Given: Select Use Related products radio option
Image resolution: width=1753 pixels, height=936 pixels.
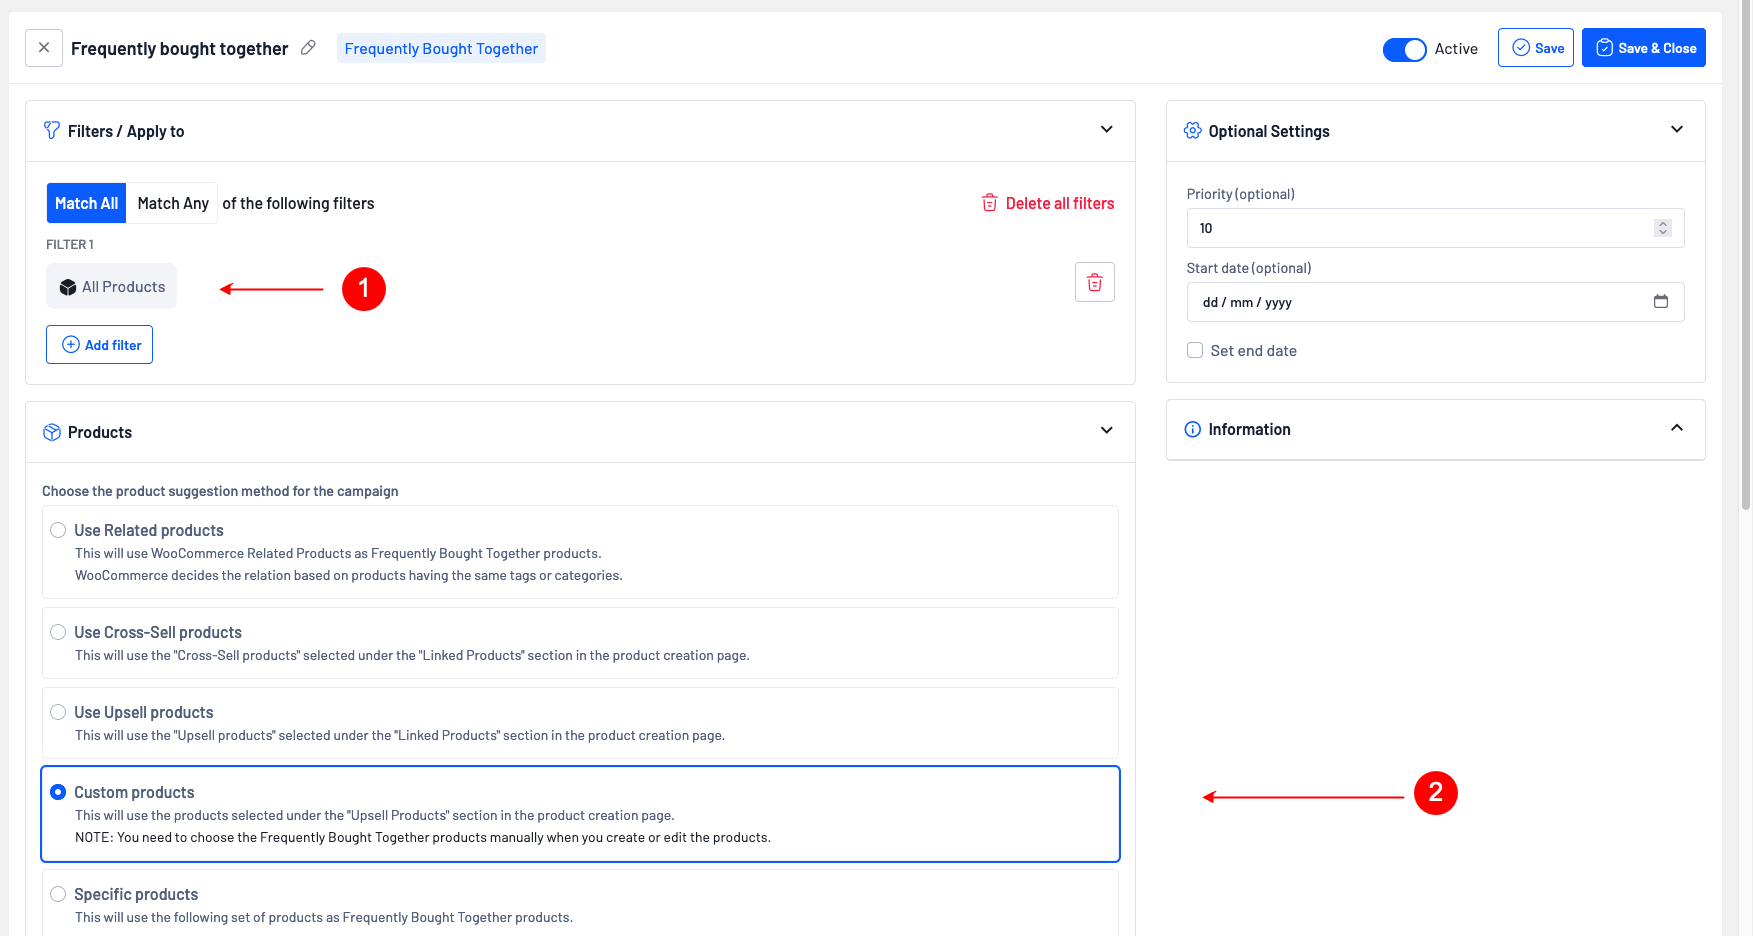Looking at the screenshot, I should coord(58,531).
